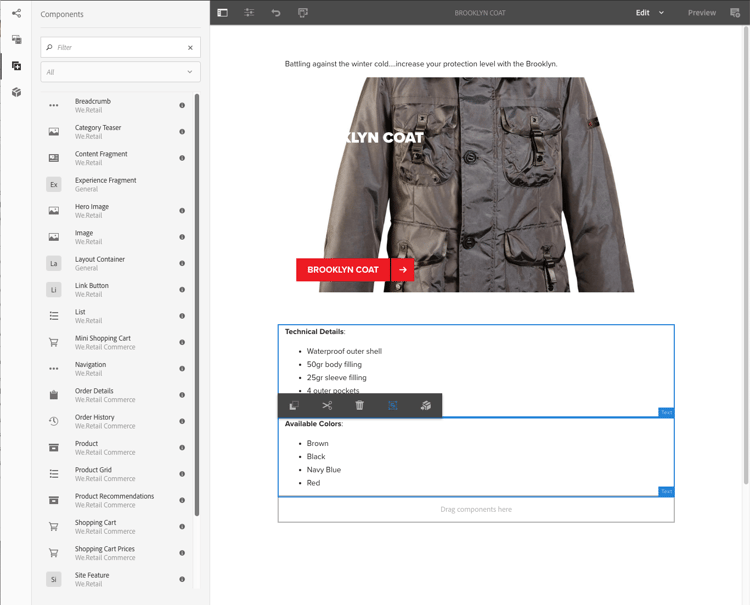The width and height of the screenshot is (750, 605).
Task: Show info for Layout Container component
Action: click(182, 263)
